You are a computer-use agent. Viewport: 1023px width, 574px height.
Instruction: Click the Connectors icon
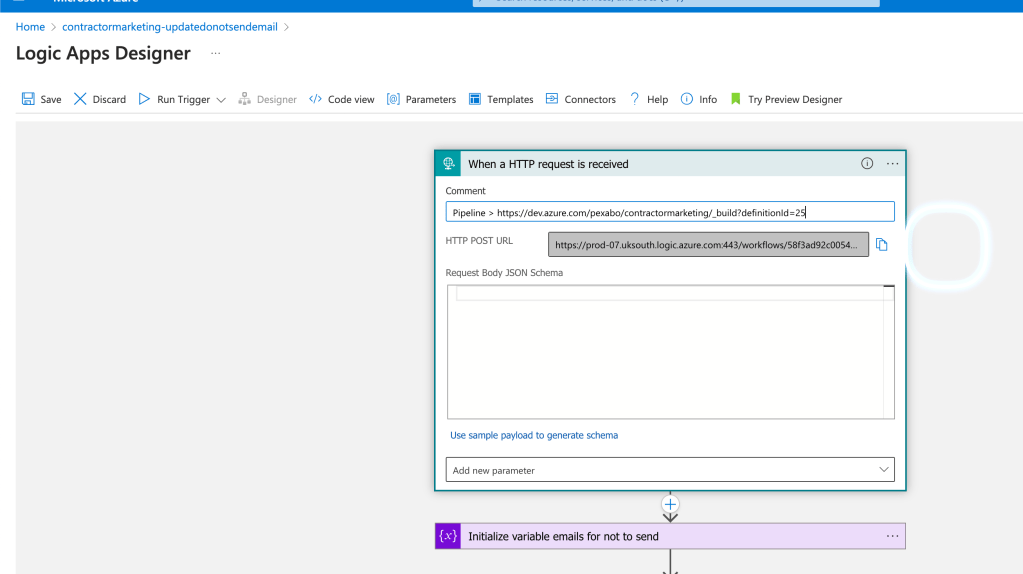click(552, 98)
